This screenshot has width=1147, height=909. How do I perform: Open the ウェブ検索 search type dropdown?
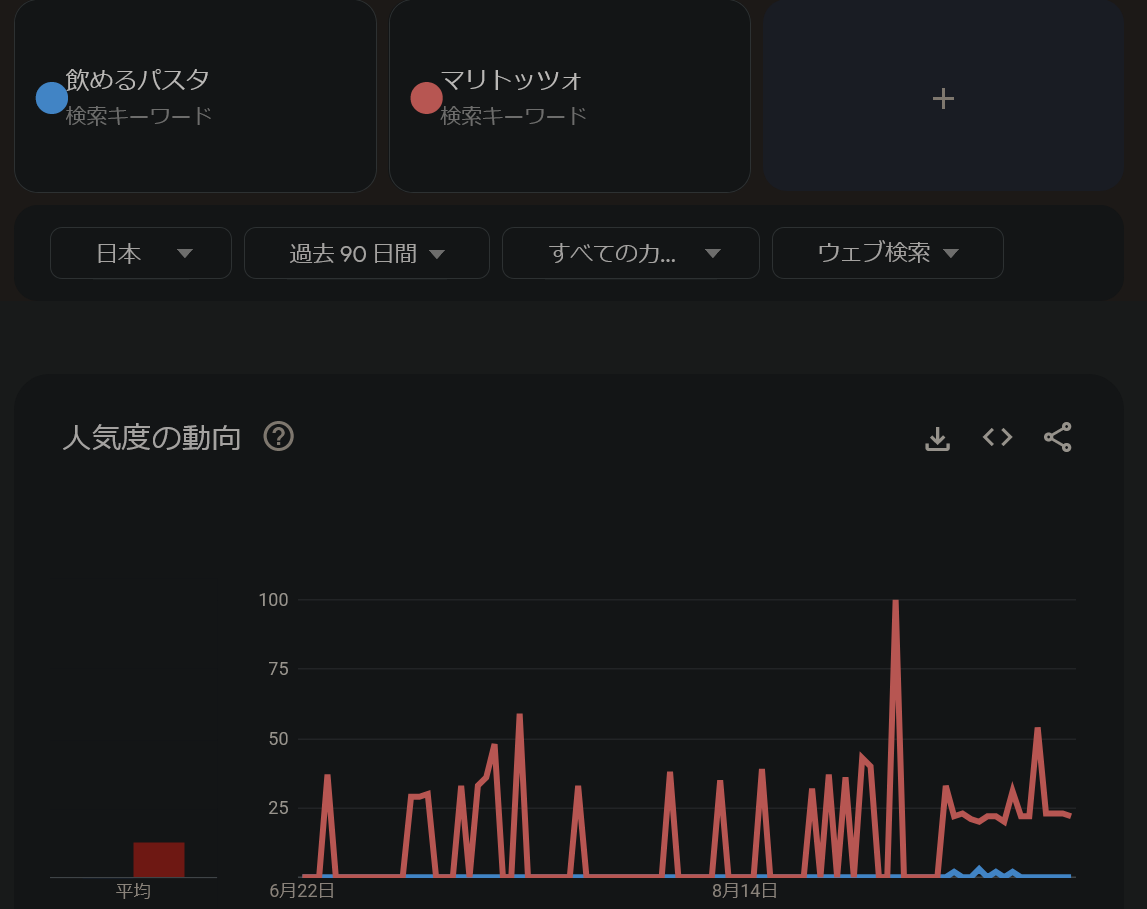(887, 253)
